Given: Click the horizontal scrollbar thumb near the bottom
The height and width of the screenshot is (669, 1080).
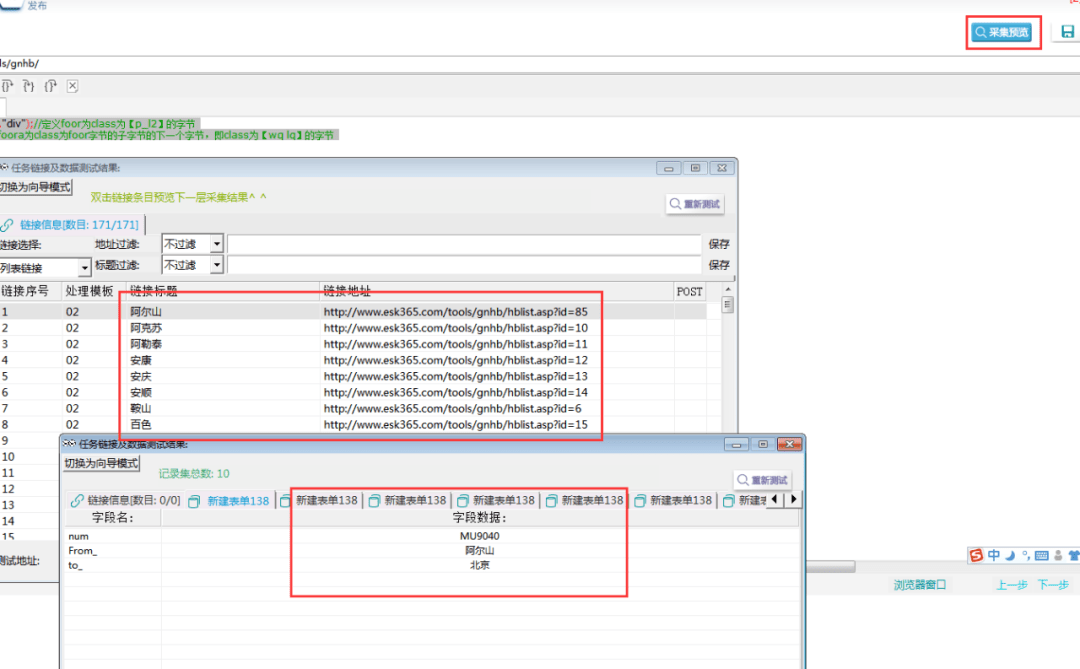Looking at the screenshot, I should coord(831,567).
